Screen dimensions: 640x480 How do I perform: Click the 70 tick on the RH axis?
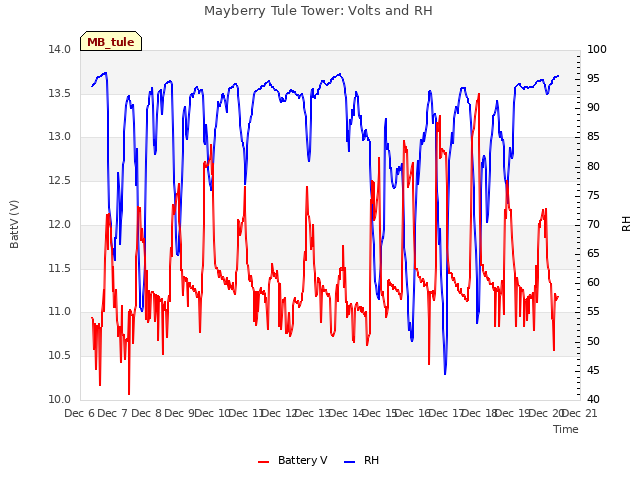[x=593, y=224]
